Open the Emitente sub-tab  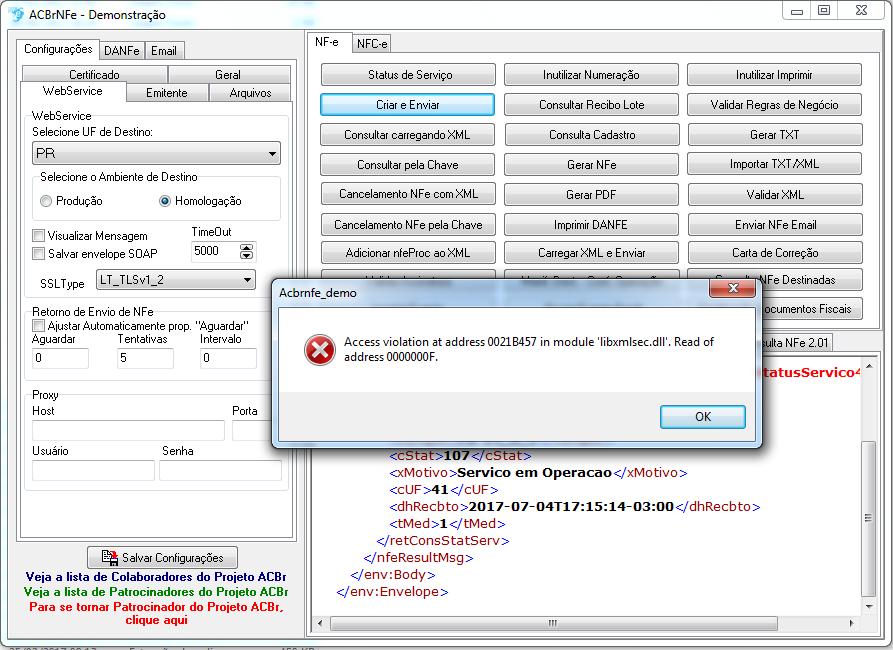tap(167, 93)
